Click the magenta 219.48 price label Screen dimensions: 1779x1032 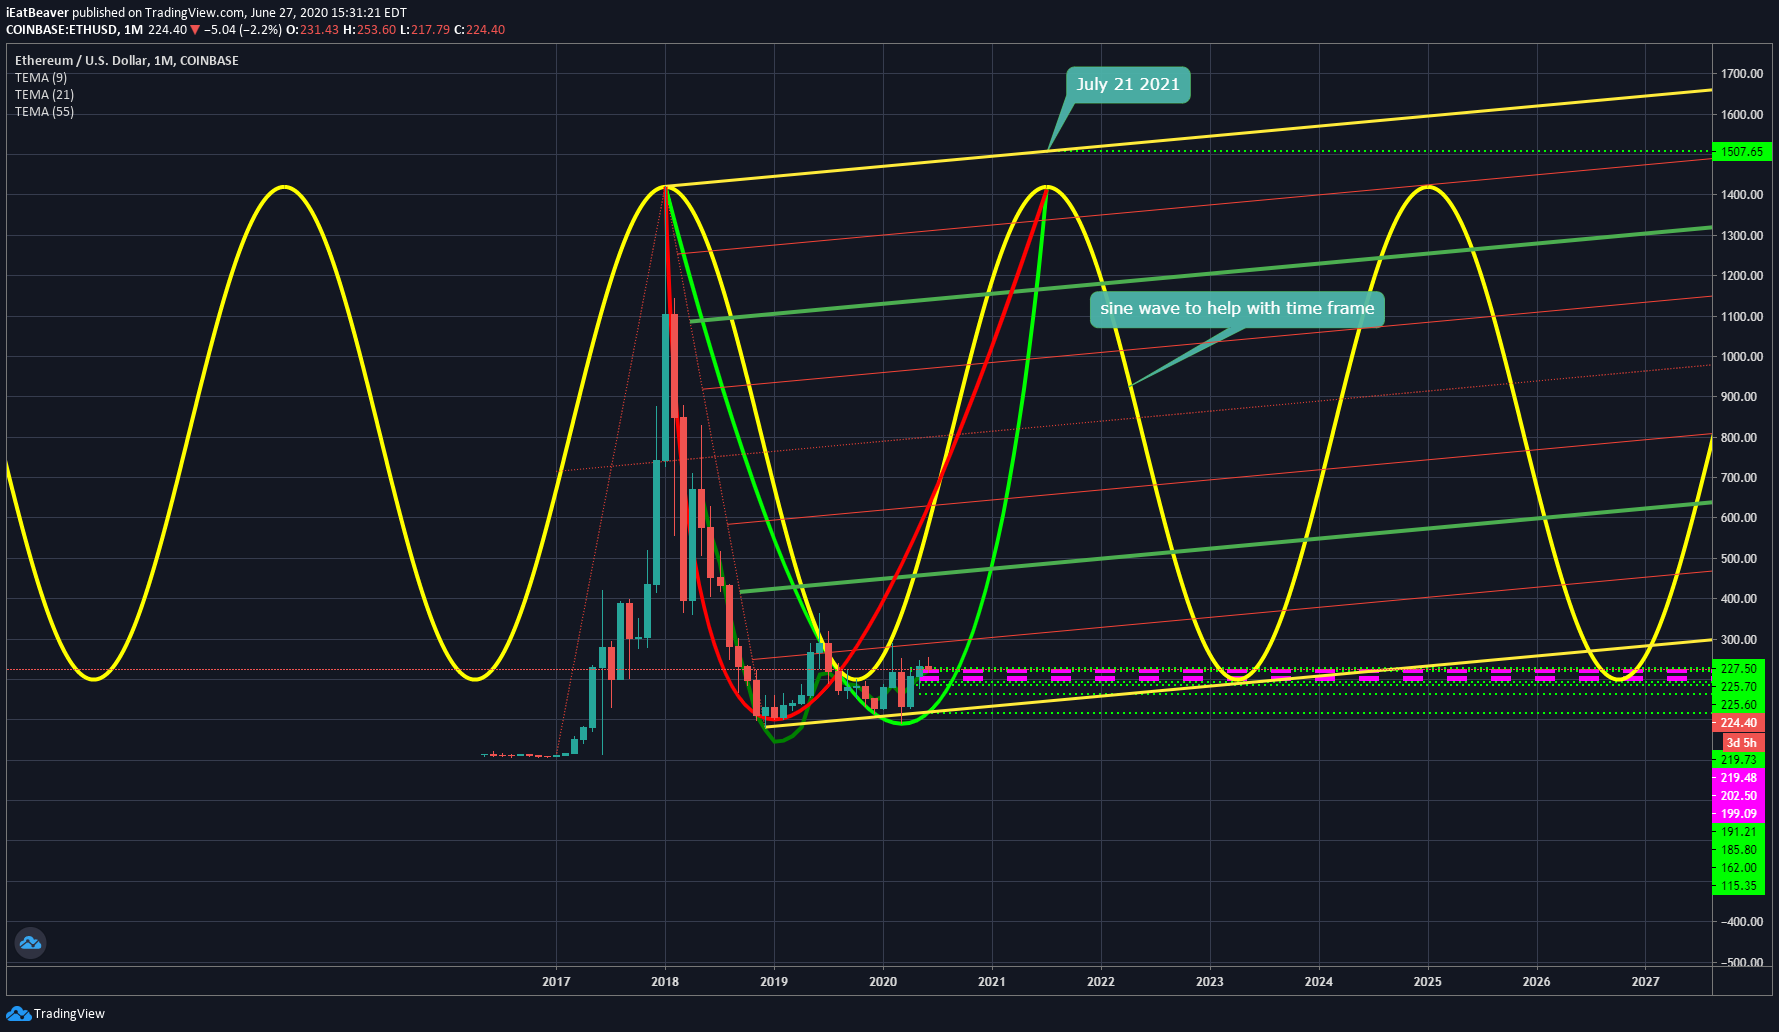[1738, 778]
